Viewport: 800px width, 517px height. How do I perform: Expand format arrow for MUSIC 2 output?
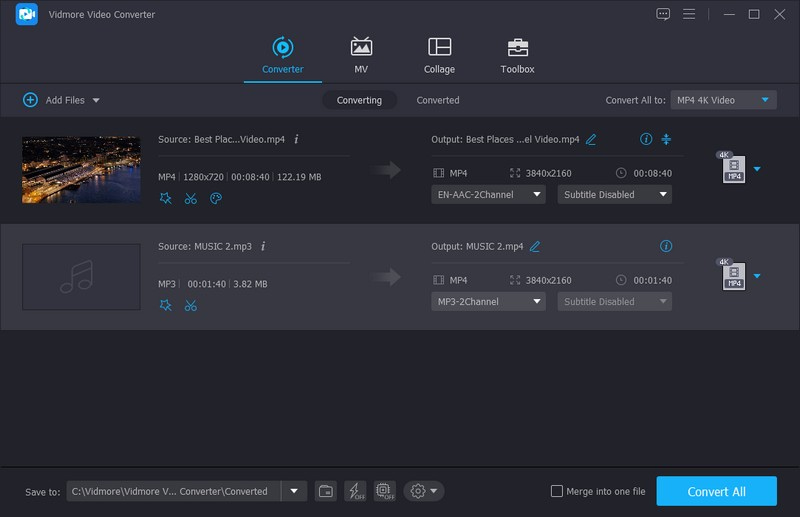coord(757,276)
